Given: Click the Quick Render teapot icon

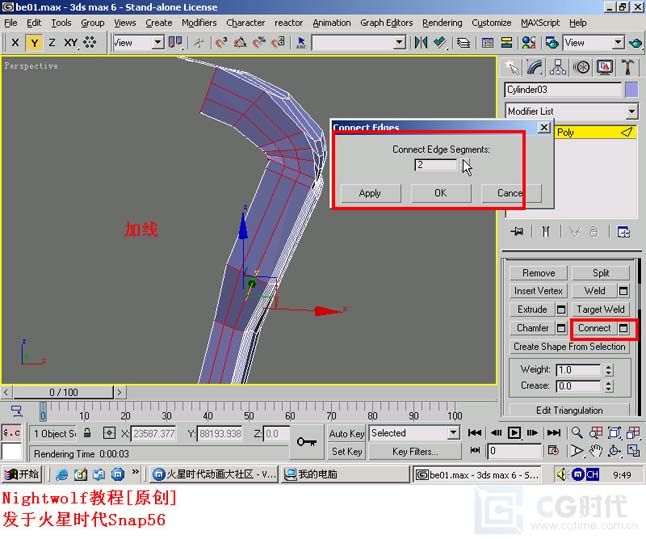Looking at the screenshot, I should [x=636, y=42].
